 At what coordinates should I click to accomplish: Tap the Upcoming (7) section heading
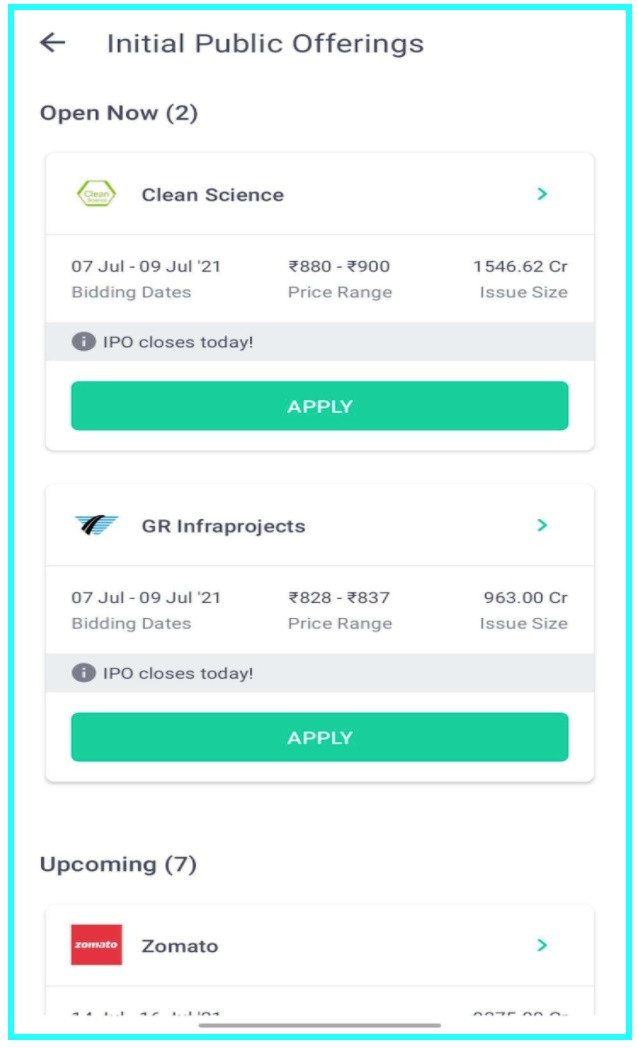(x=118, y=864)
